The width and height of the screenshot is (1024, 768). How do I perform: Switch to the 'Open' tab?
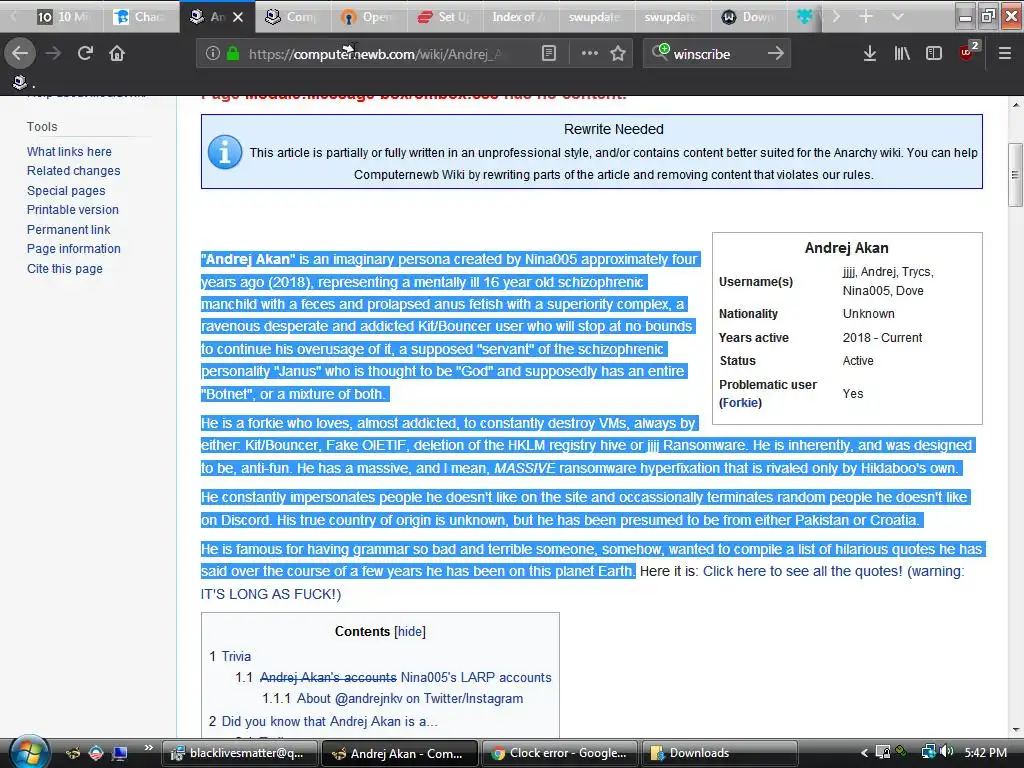point(368,17)
